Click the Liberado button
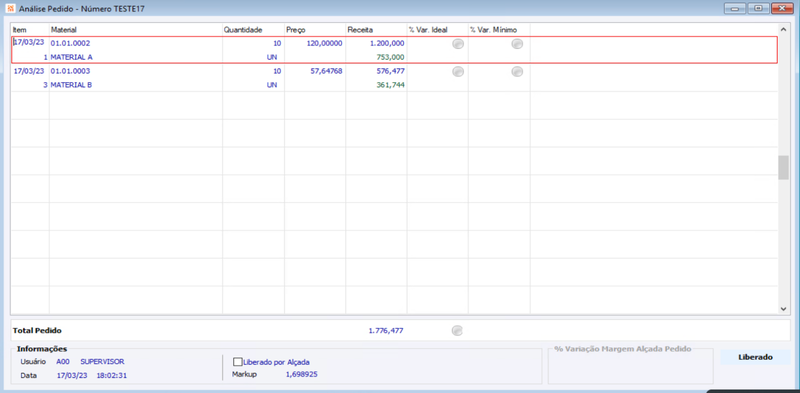Viewport: 800px width, 393px height. (x=755, y=357)
